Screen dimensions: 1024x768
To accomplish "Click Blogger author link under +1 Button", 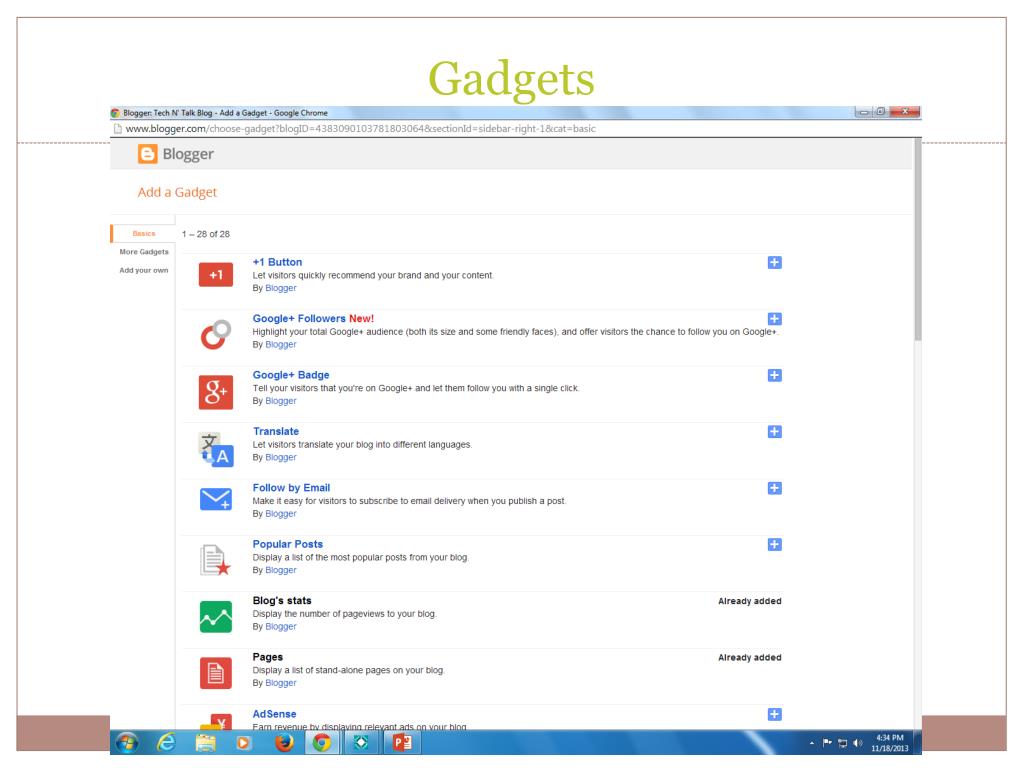I will pos(281,288).
